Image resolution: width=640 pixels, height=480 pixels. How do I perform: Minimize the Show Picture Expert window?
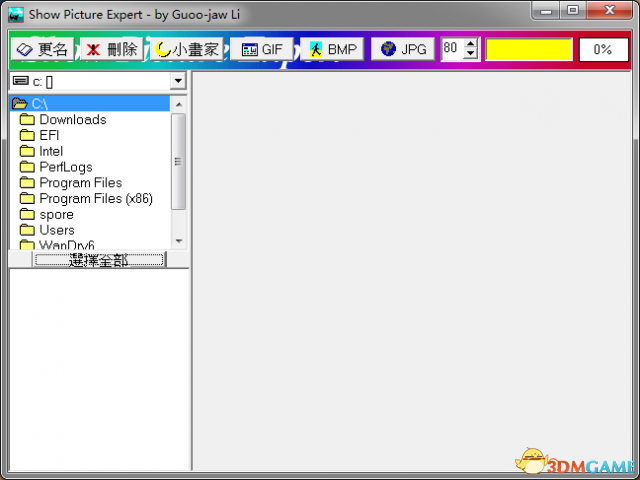[x=546, y=11]
